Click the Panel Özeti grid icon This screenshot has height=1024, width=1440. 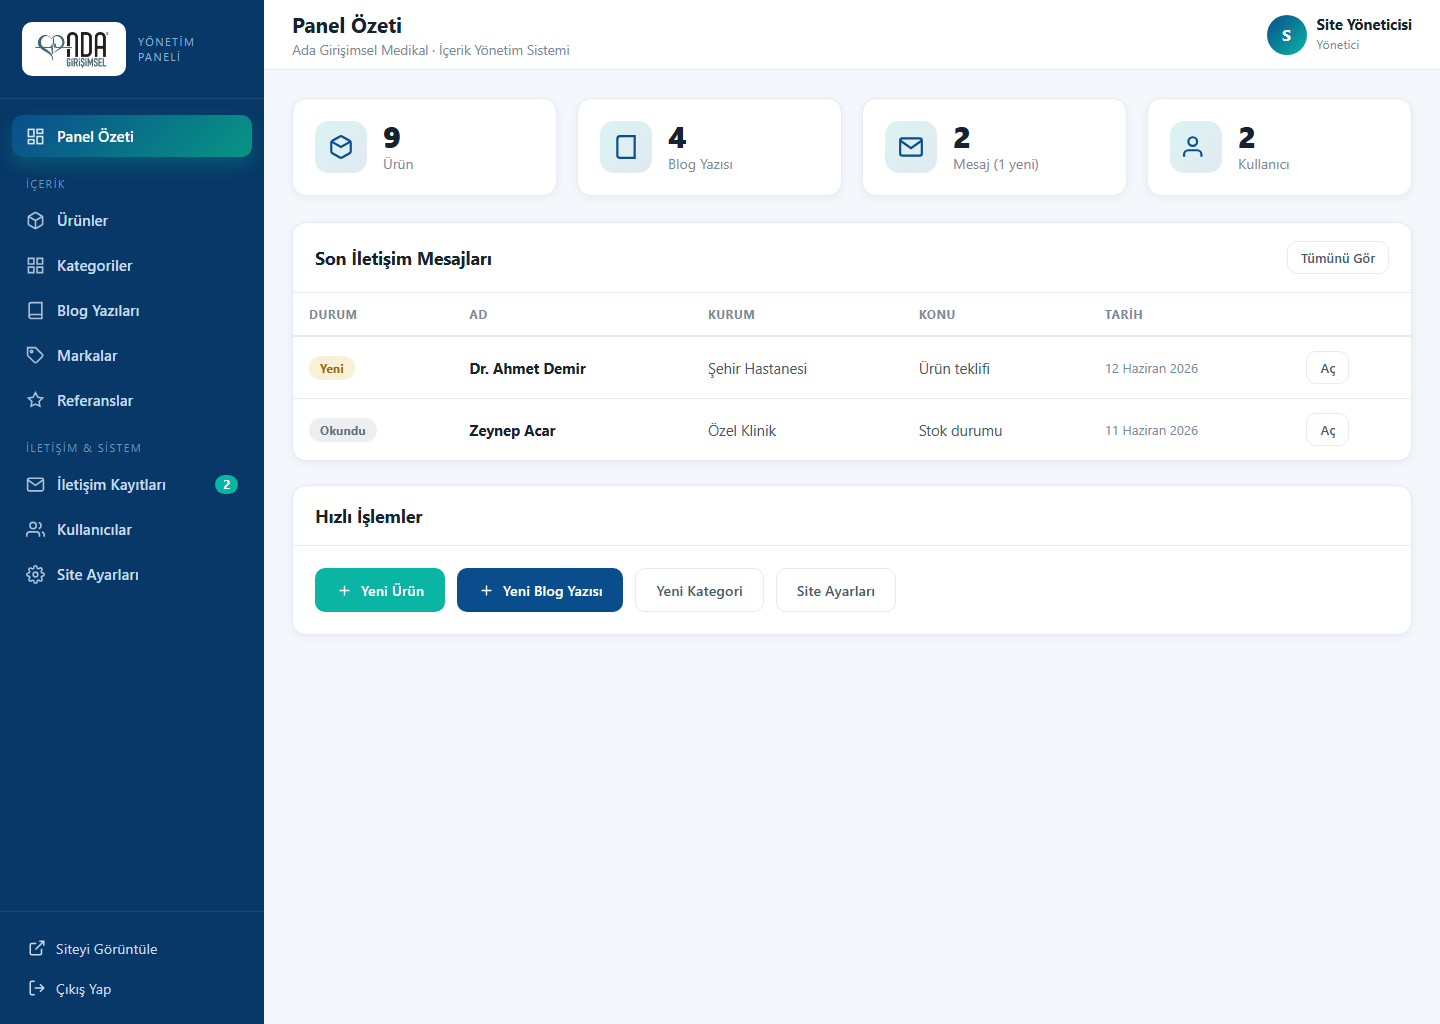[x=36, y=137]
